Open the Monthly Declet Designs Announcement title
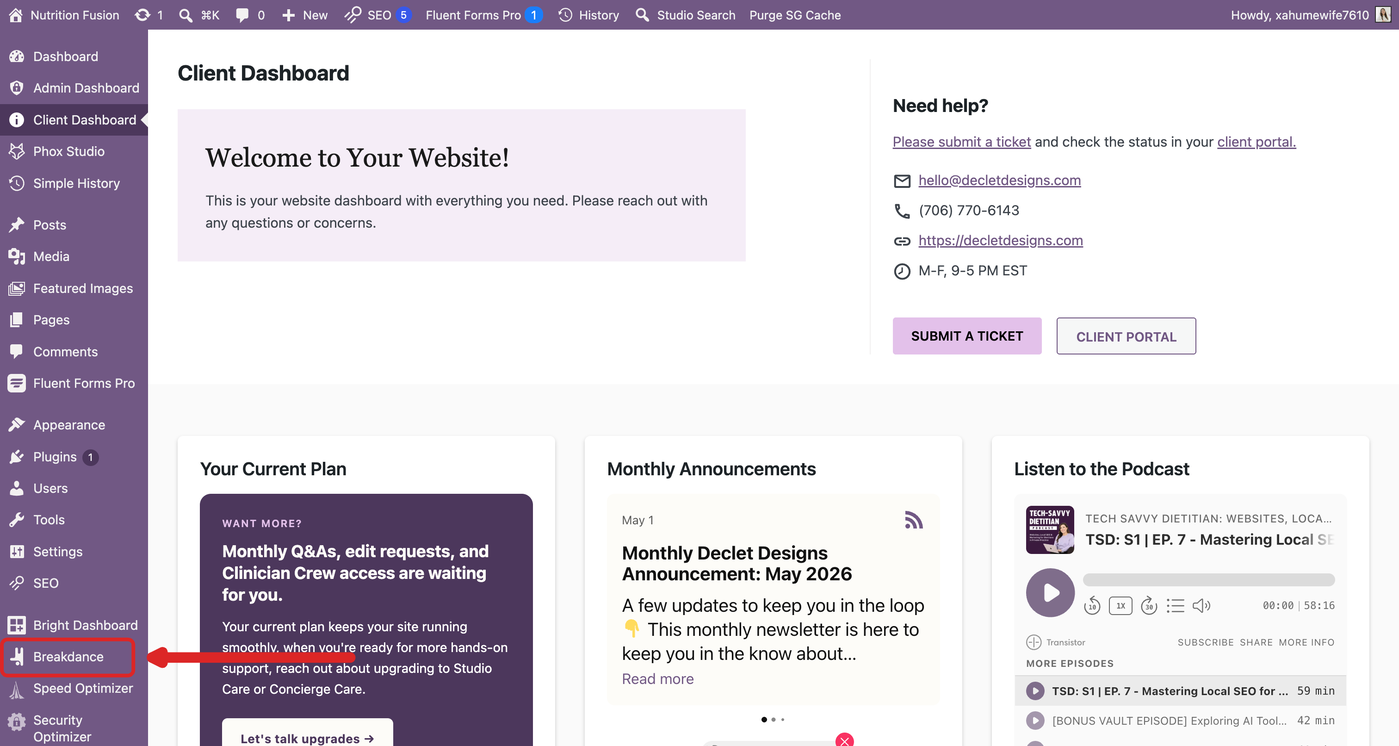 (x=737, y=563)
